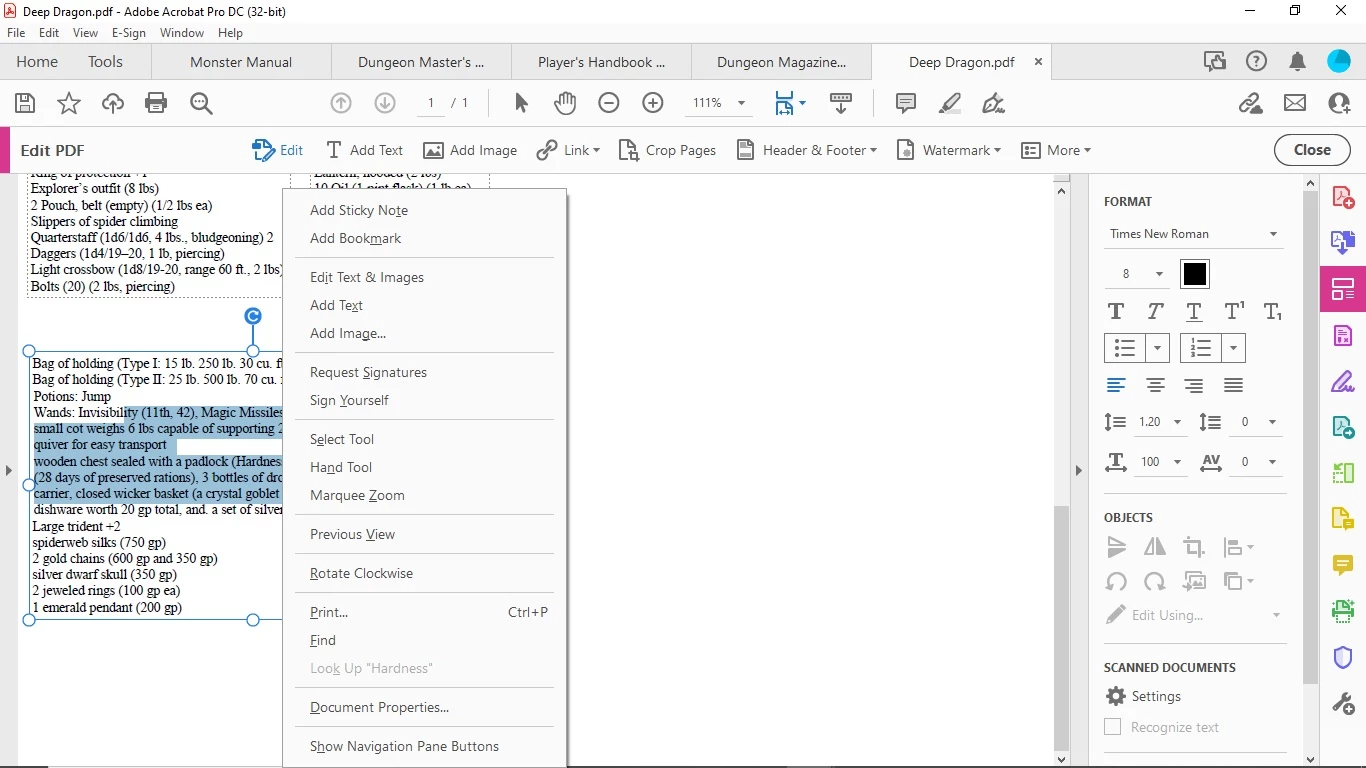Toggle the Recognize text checkbox
1366x768 pixels.
point(1112,727)
